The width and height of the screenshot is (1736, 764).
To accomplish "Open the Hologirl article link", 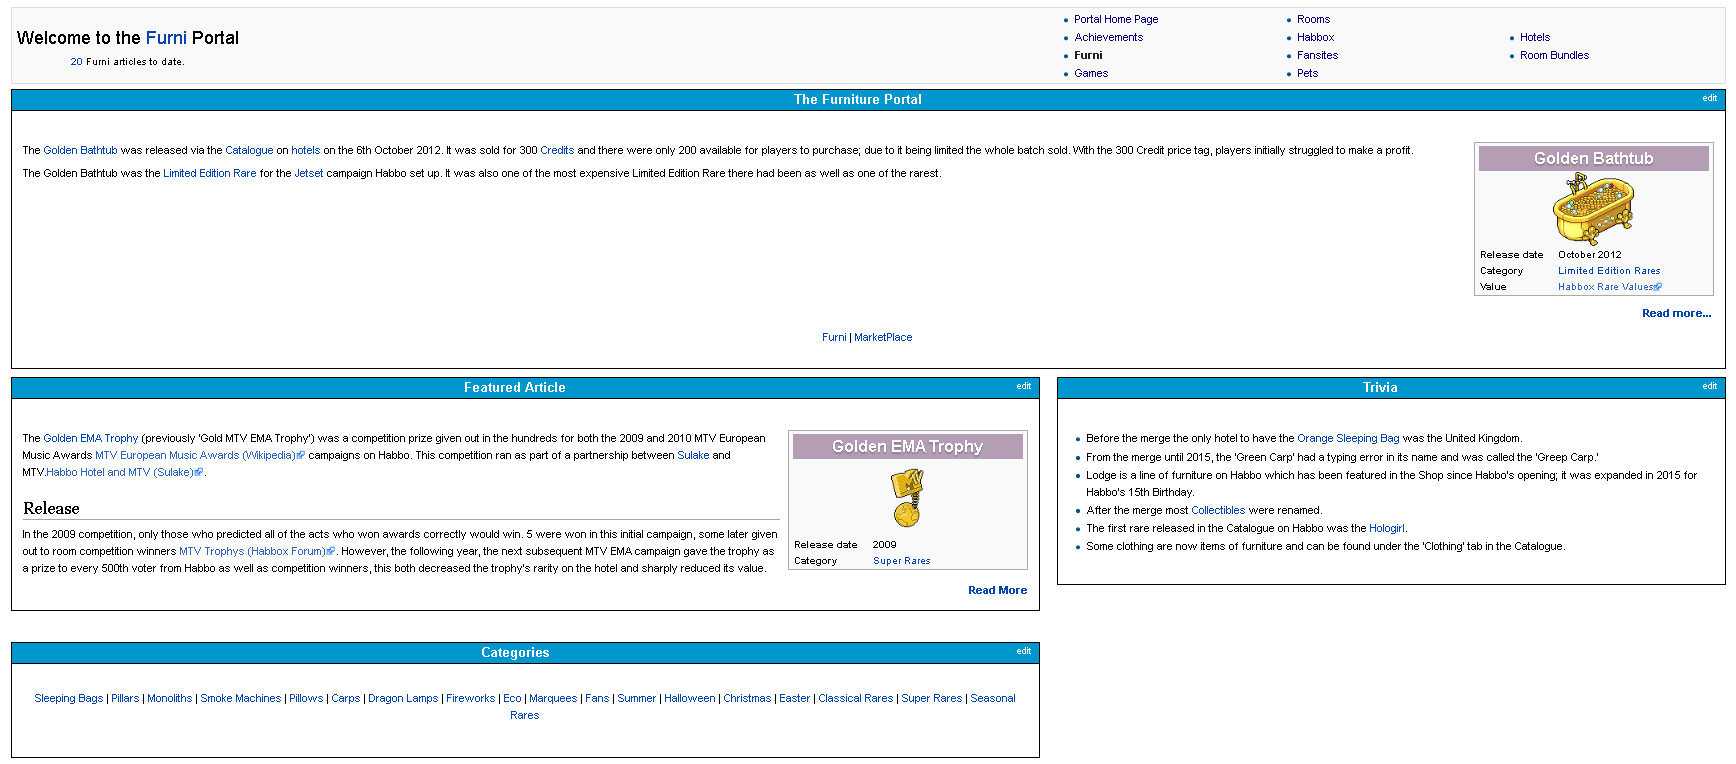I will coord(1386,528).
